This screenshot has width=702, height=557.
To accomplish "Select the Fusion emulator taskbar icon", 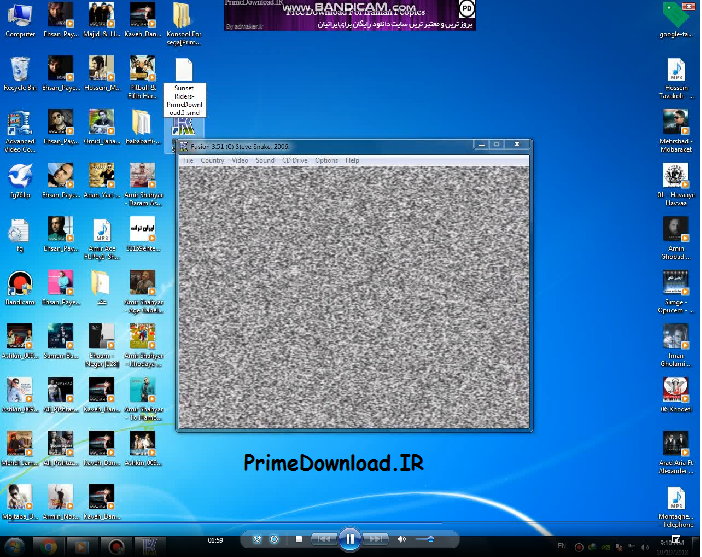I will [x=150, y=547].
